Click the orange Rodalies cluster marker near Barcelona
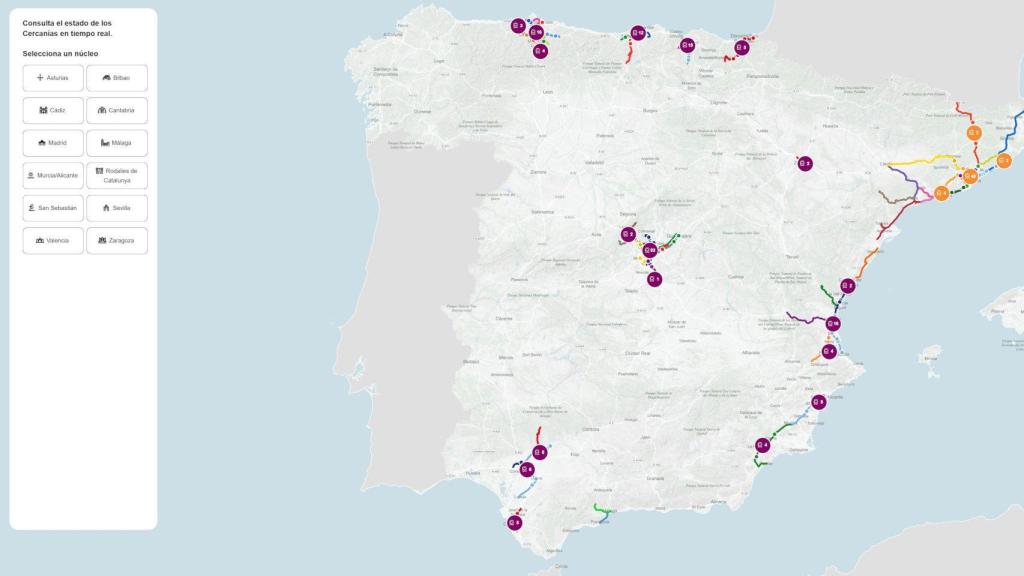Screen dimensions: 1024x576 (971, 175)
